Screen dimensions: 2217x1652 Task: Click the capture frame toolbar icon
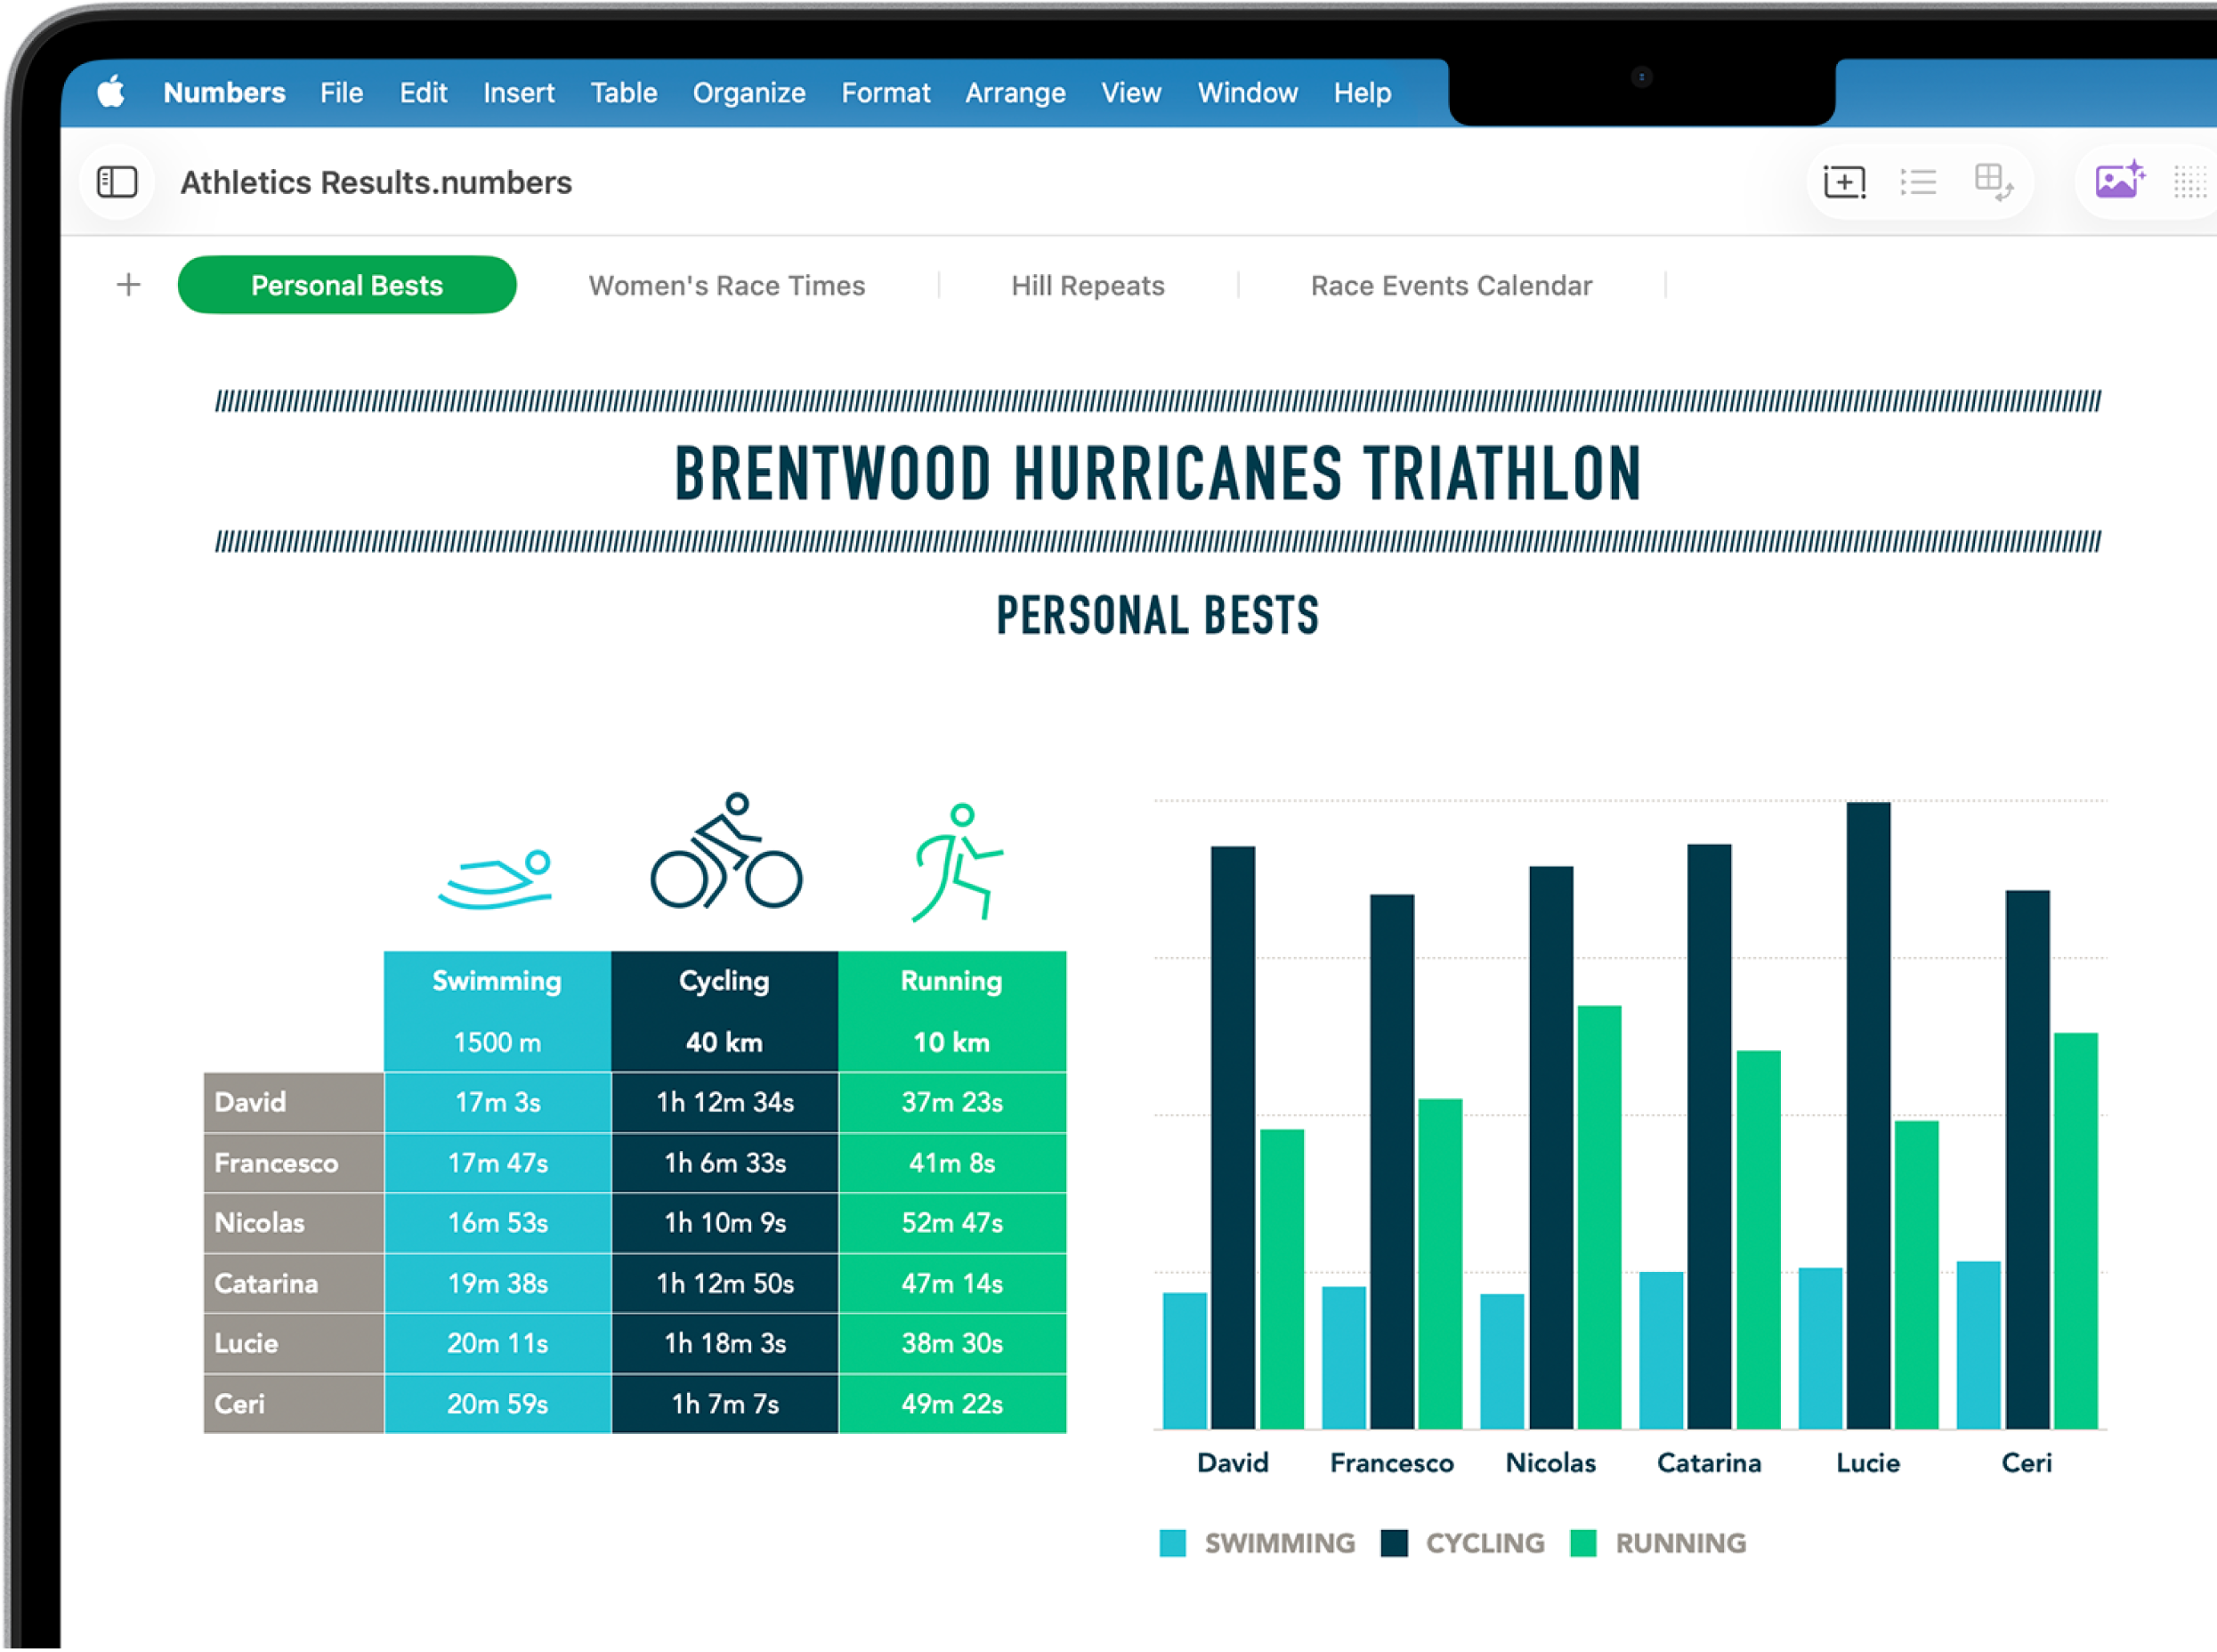pos(1843,182)
